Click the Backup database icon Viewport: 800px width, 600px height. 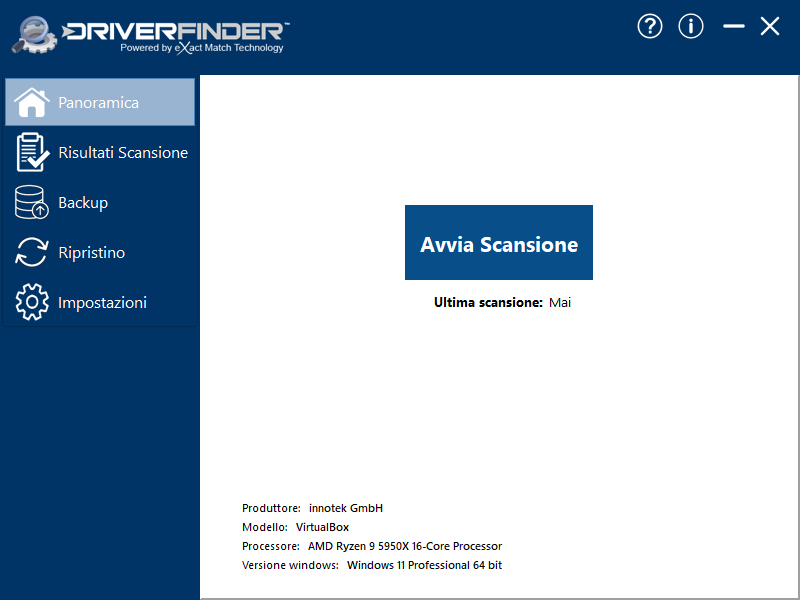(x=32, y=202)
